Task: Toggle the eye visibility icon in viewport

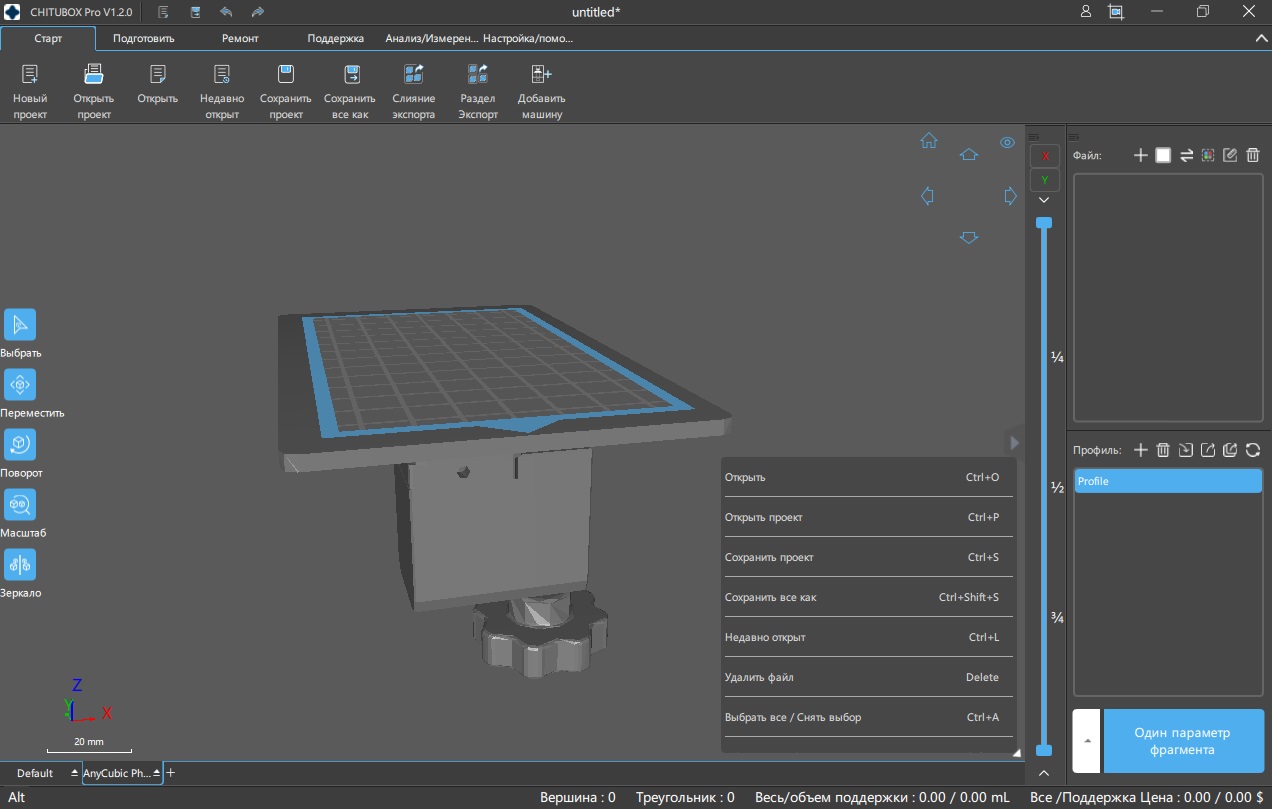Action: [1007, 142]
